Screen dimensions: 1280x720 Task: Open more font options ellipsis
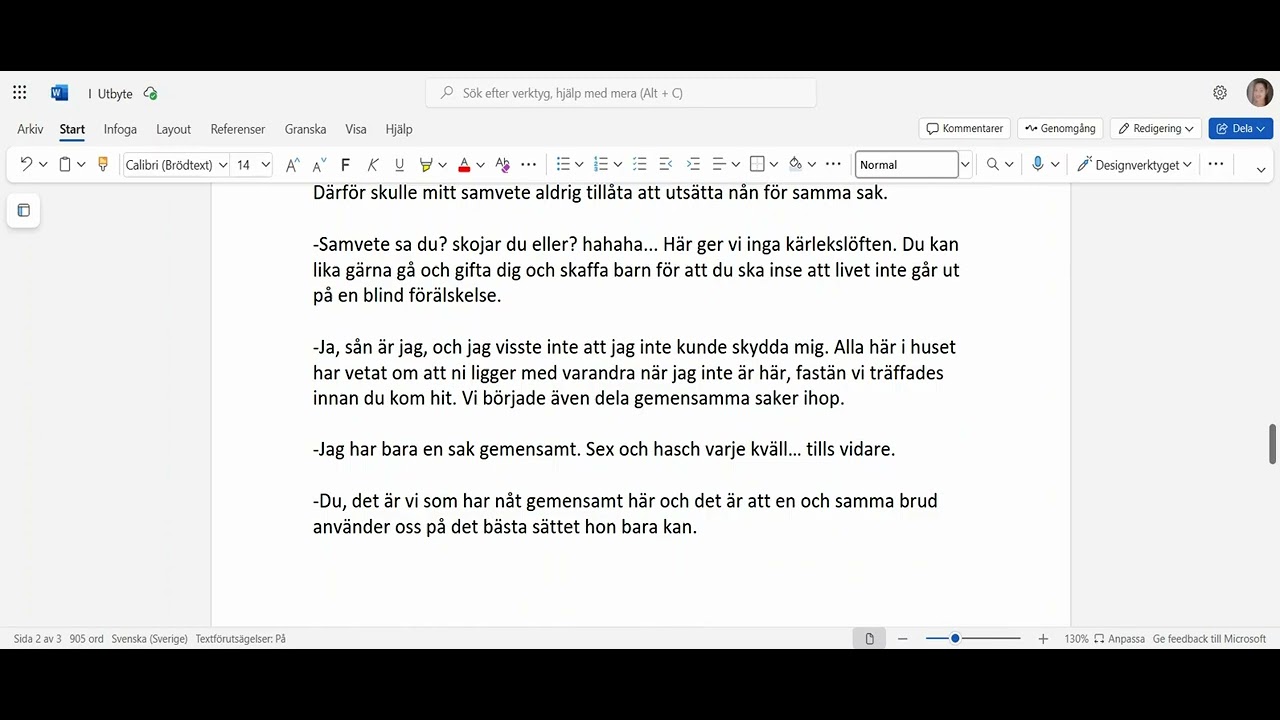pos(529,165)
